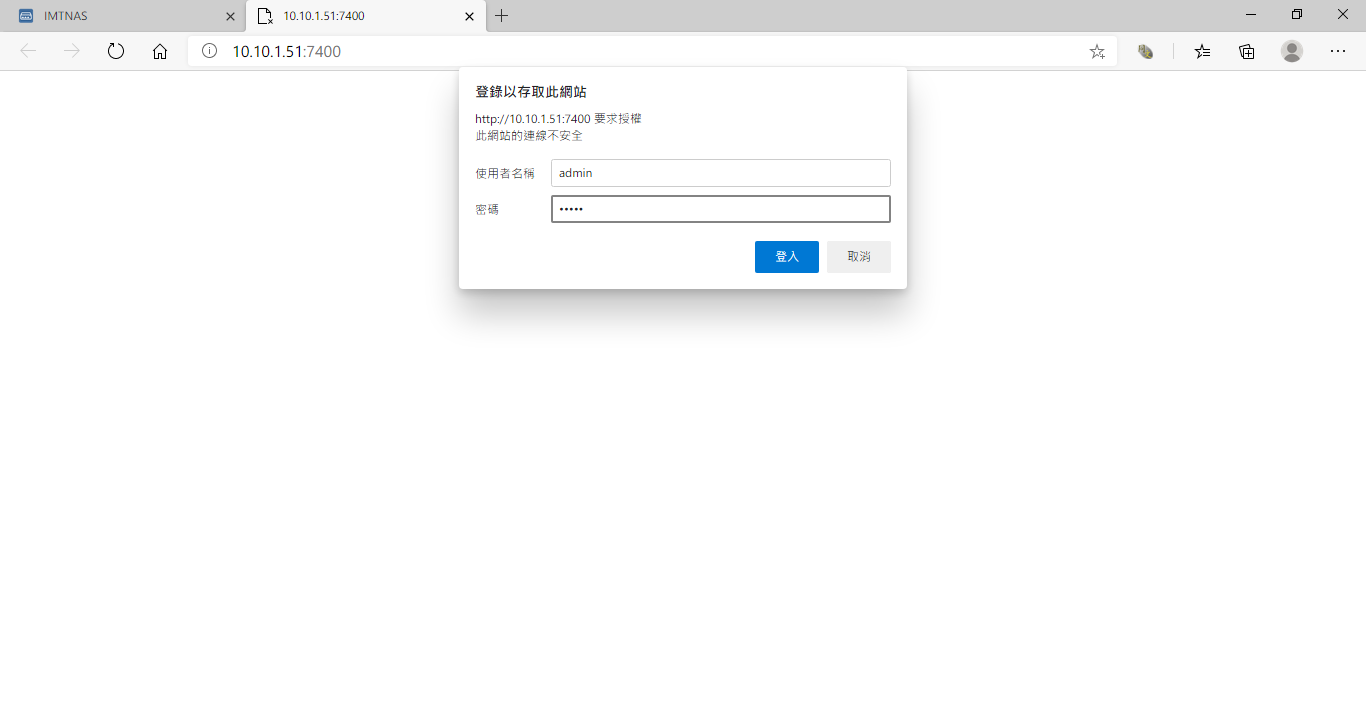Focus the password field
Screen dimensions: 1366x728
tap(721, 209)
